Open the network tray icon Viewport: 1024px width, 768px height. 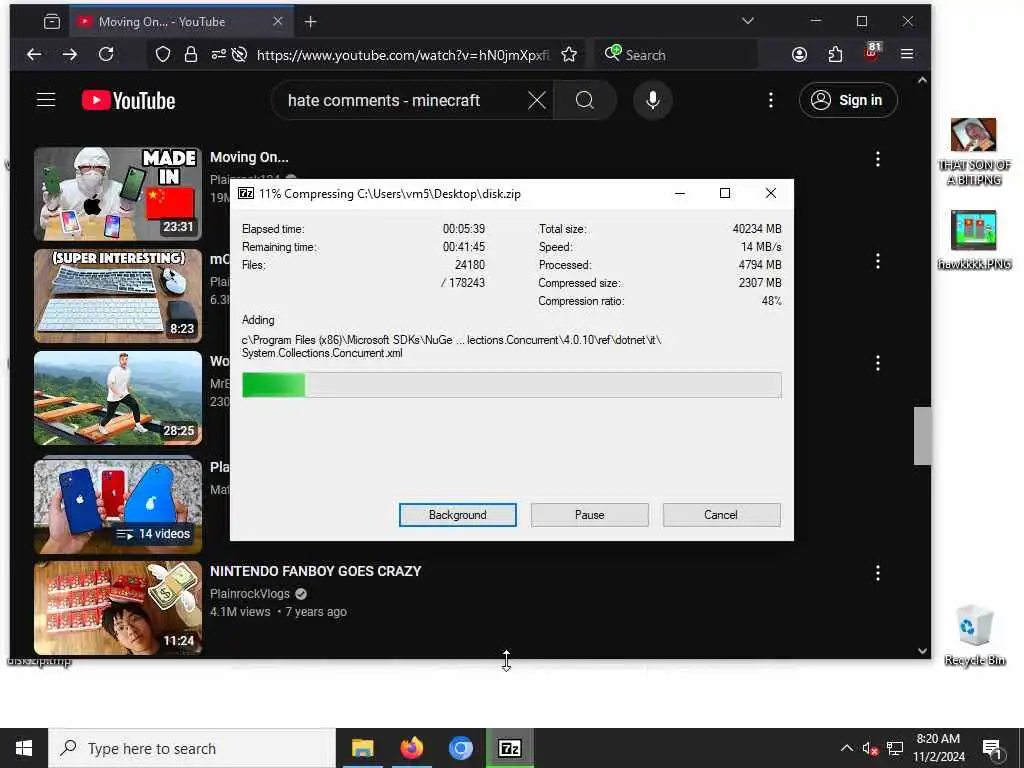[x=895, y=748]
